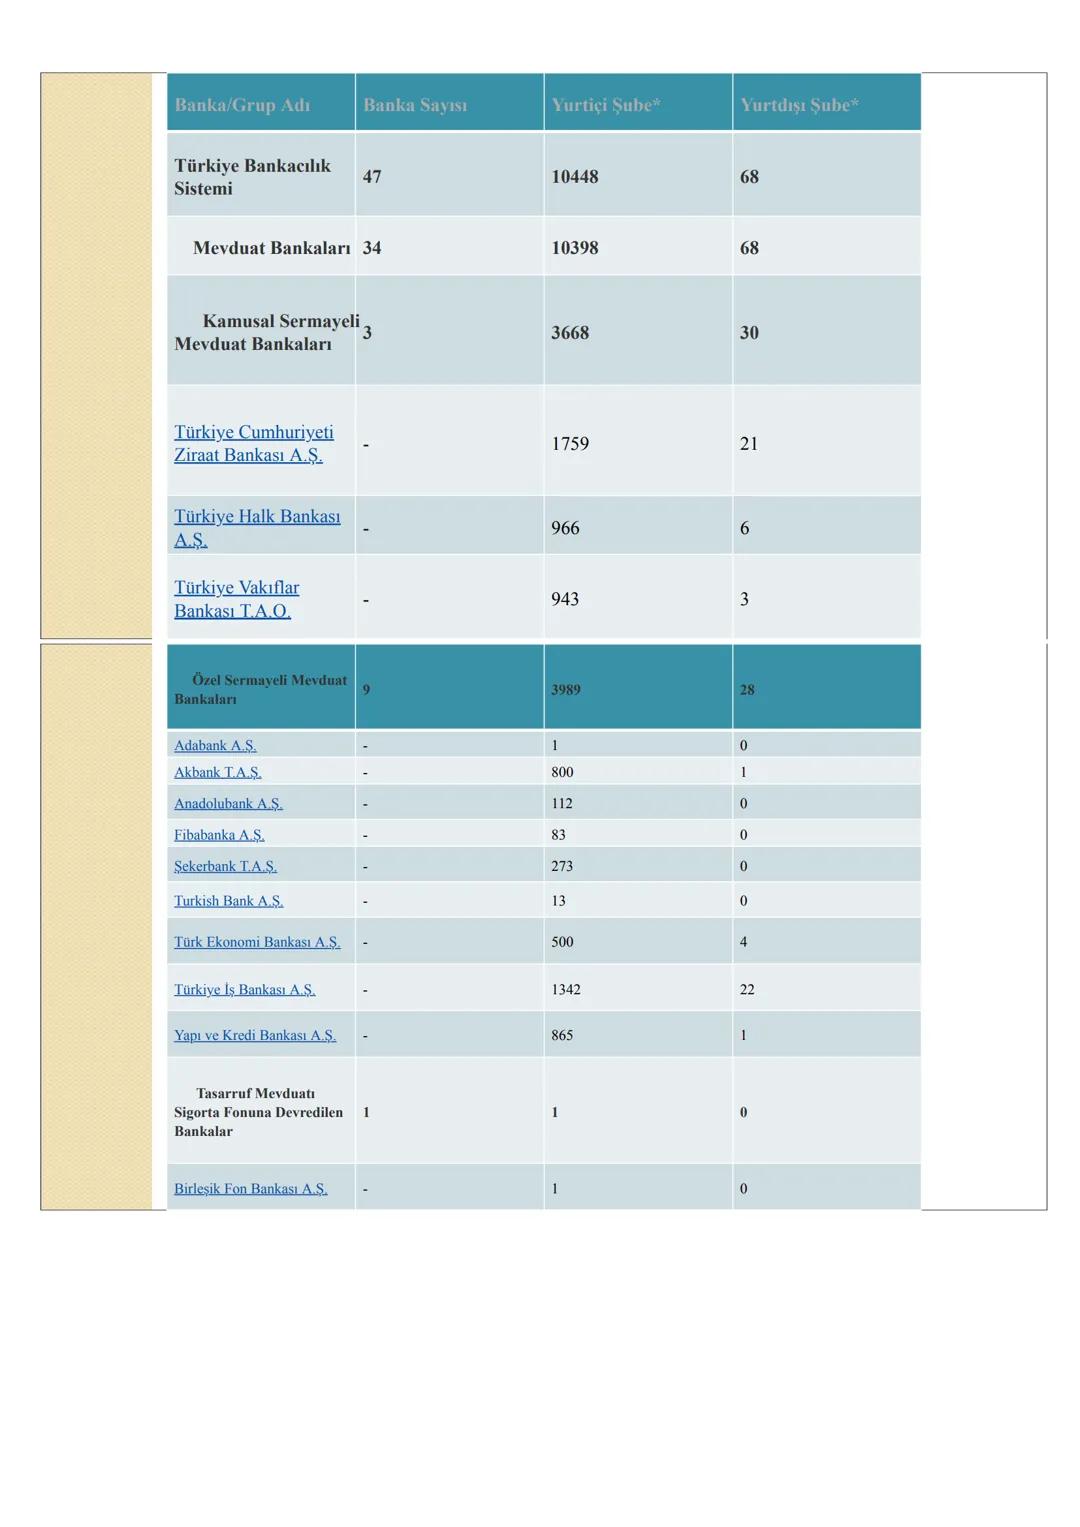Open the Adabank A.Ş. hyperlink
Screen dimensions: 1080x1527
[x=215, y=746]
